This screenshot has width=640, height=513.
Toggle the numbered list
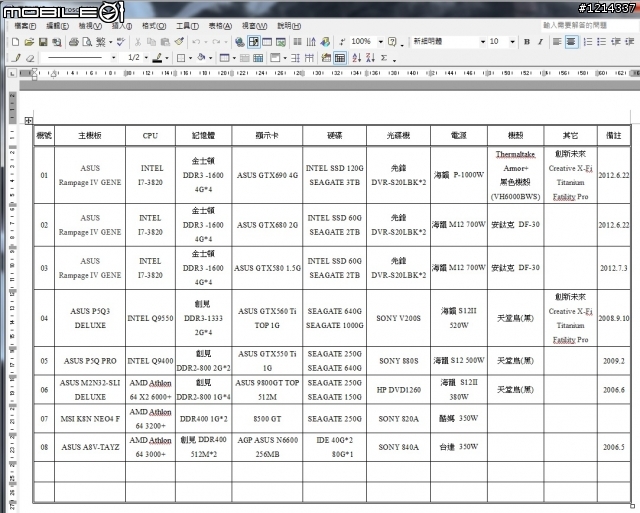click(x=588, y=42)
